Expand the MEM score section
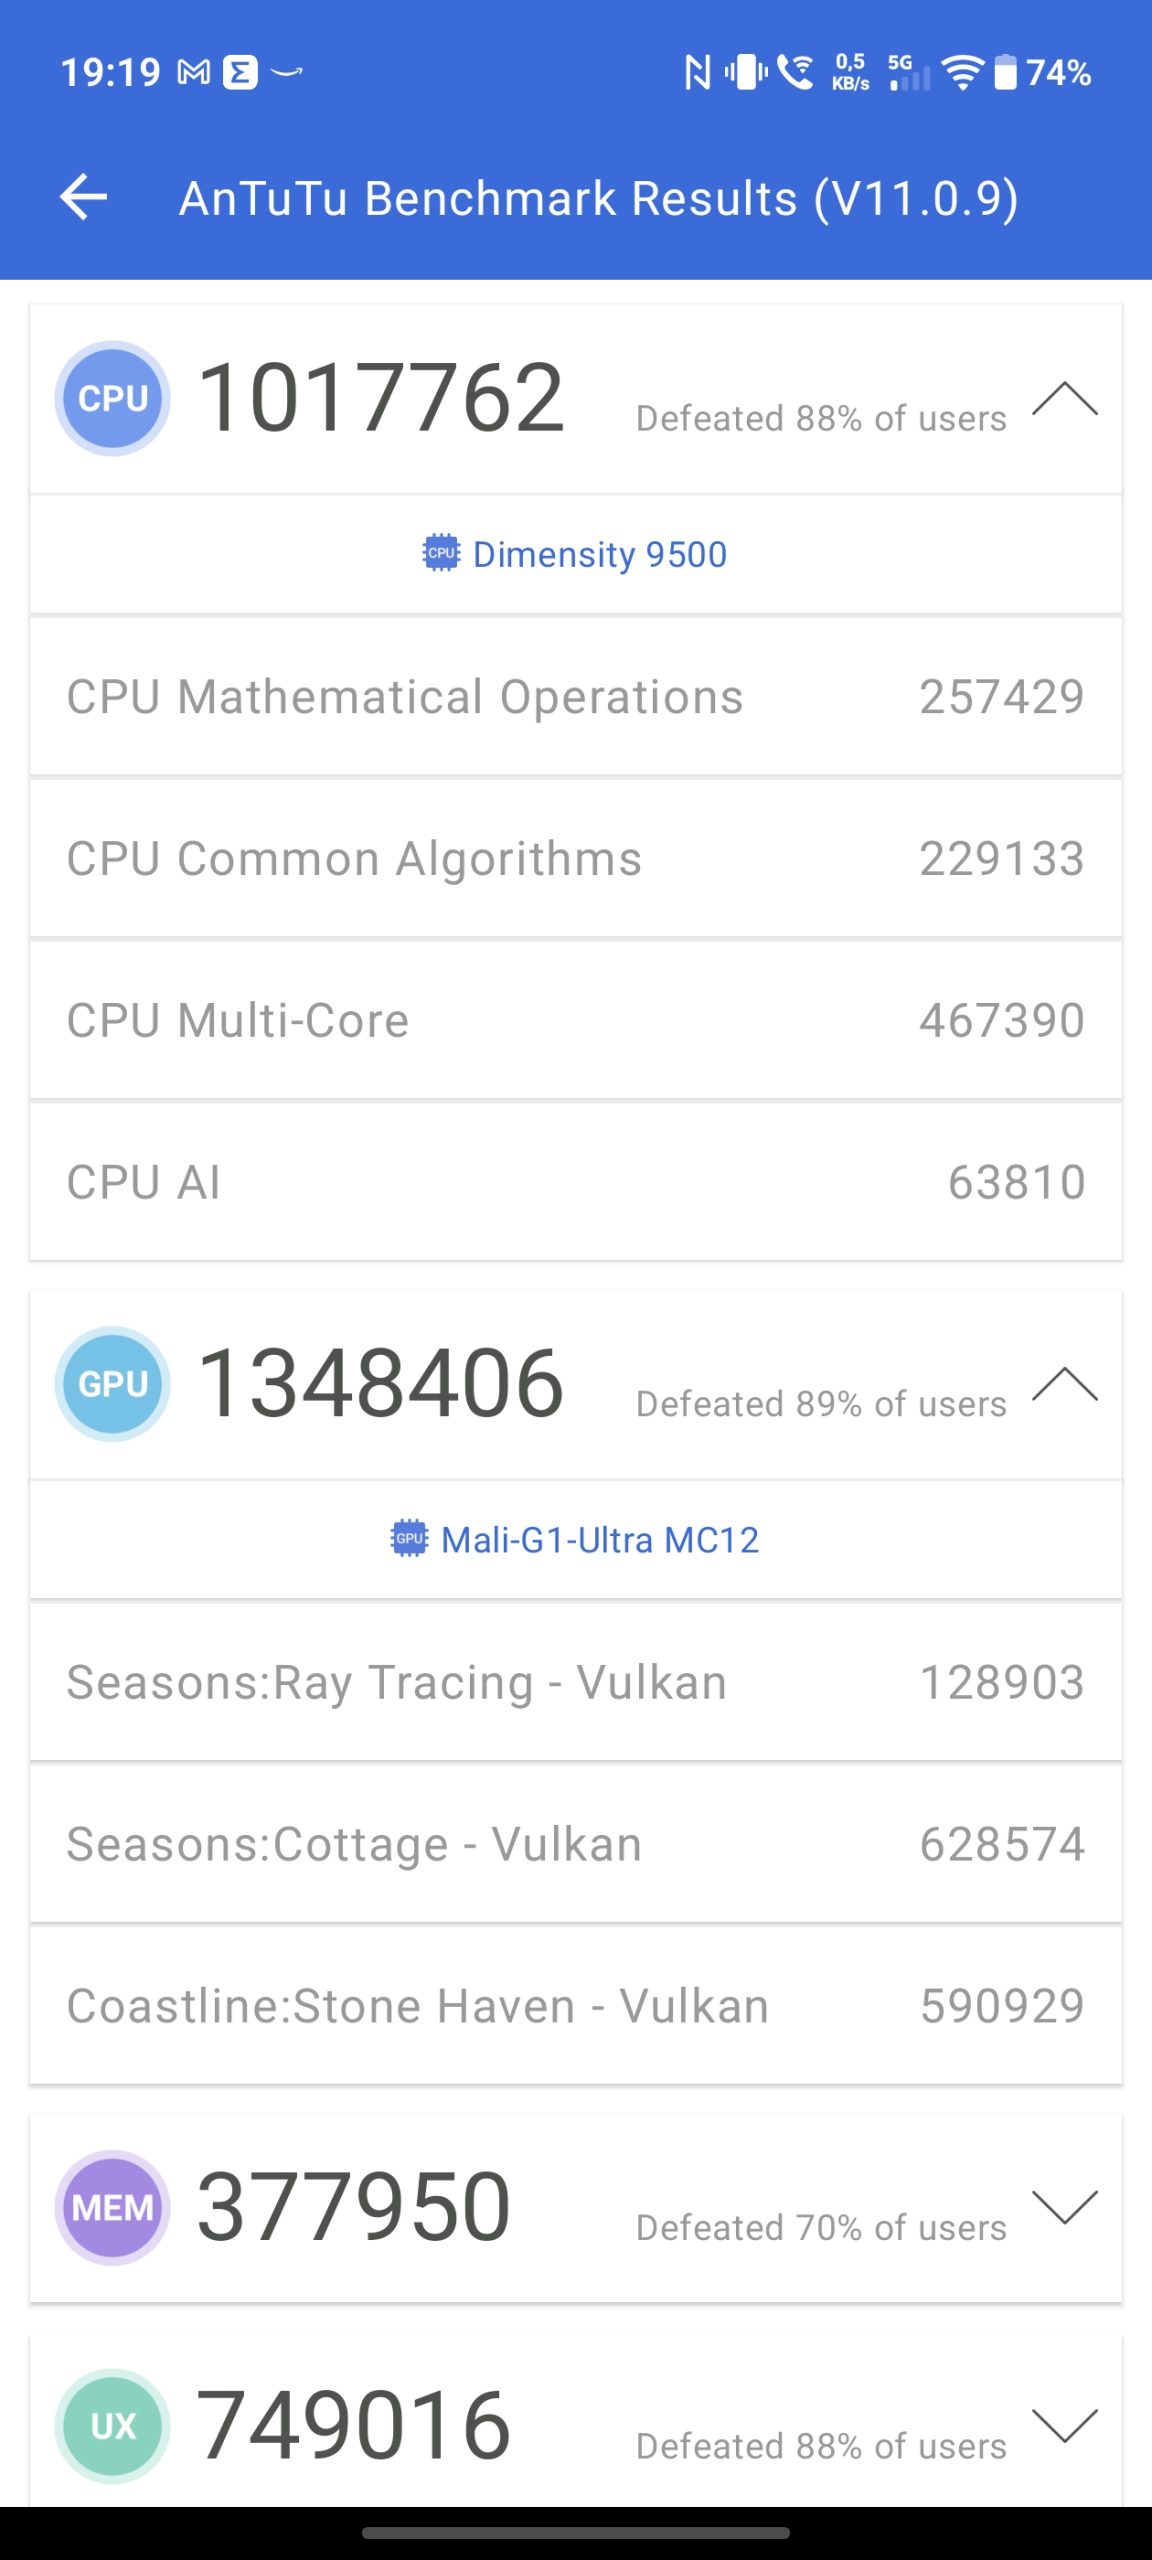The width and height of the screenshot is (1152, 2560). click(x=1064, y=2207)
